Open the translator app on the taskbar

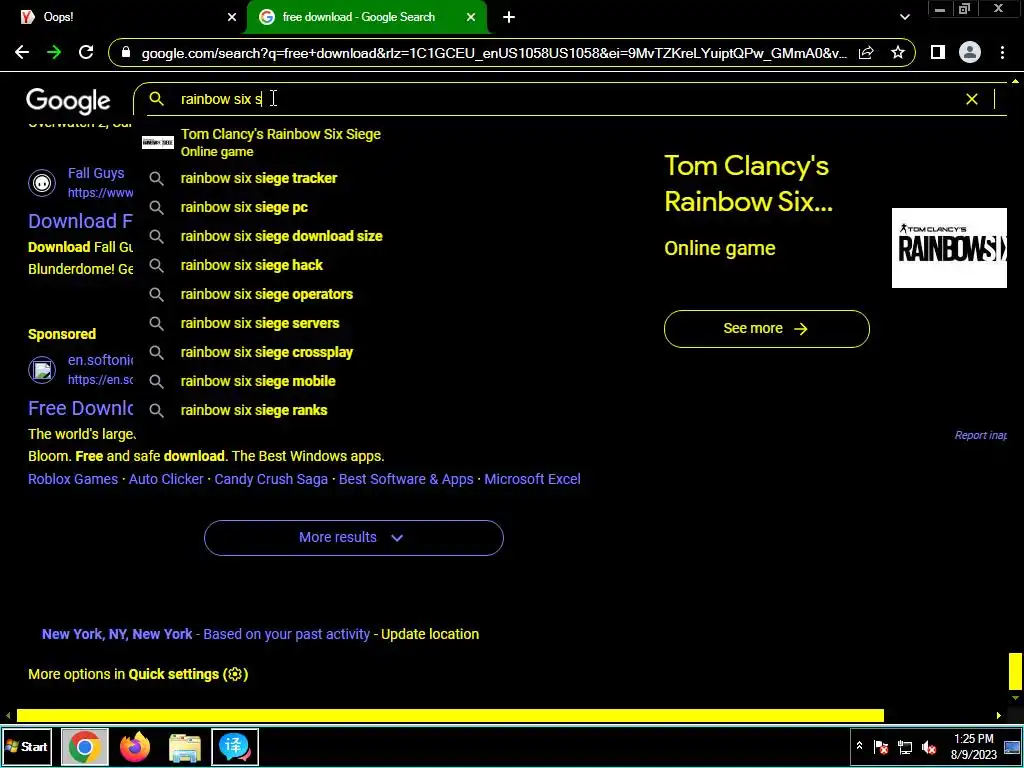(235, 747)
